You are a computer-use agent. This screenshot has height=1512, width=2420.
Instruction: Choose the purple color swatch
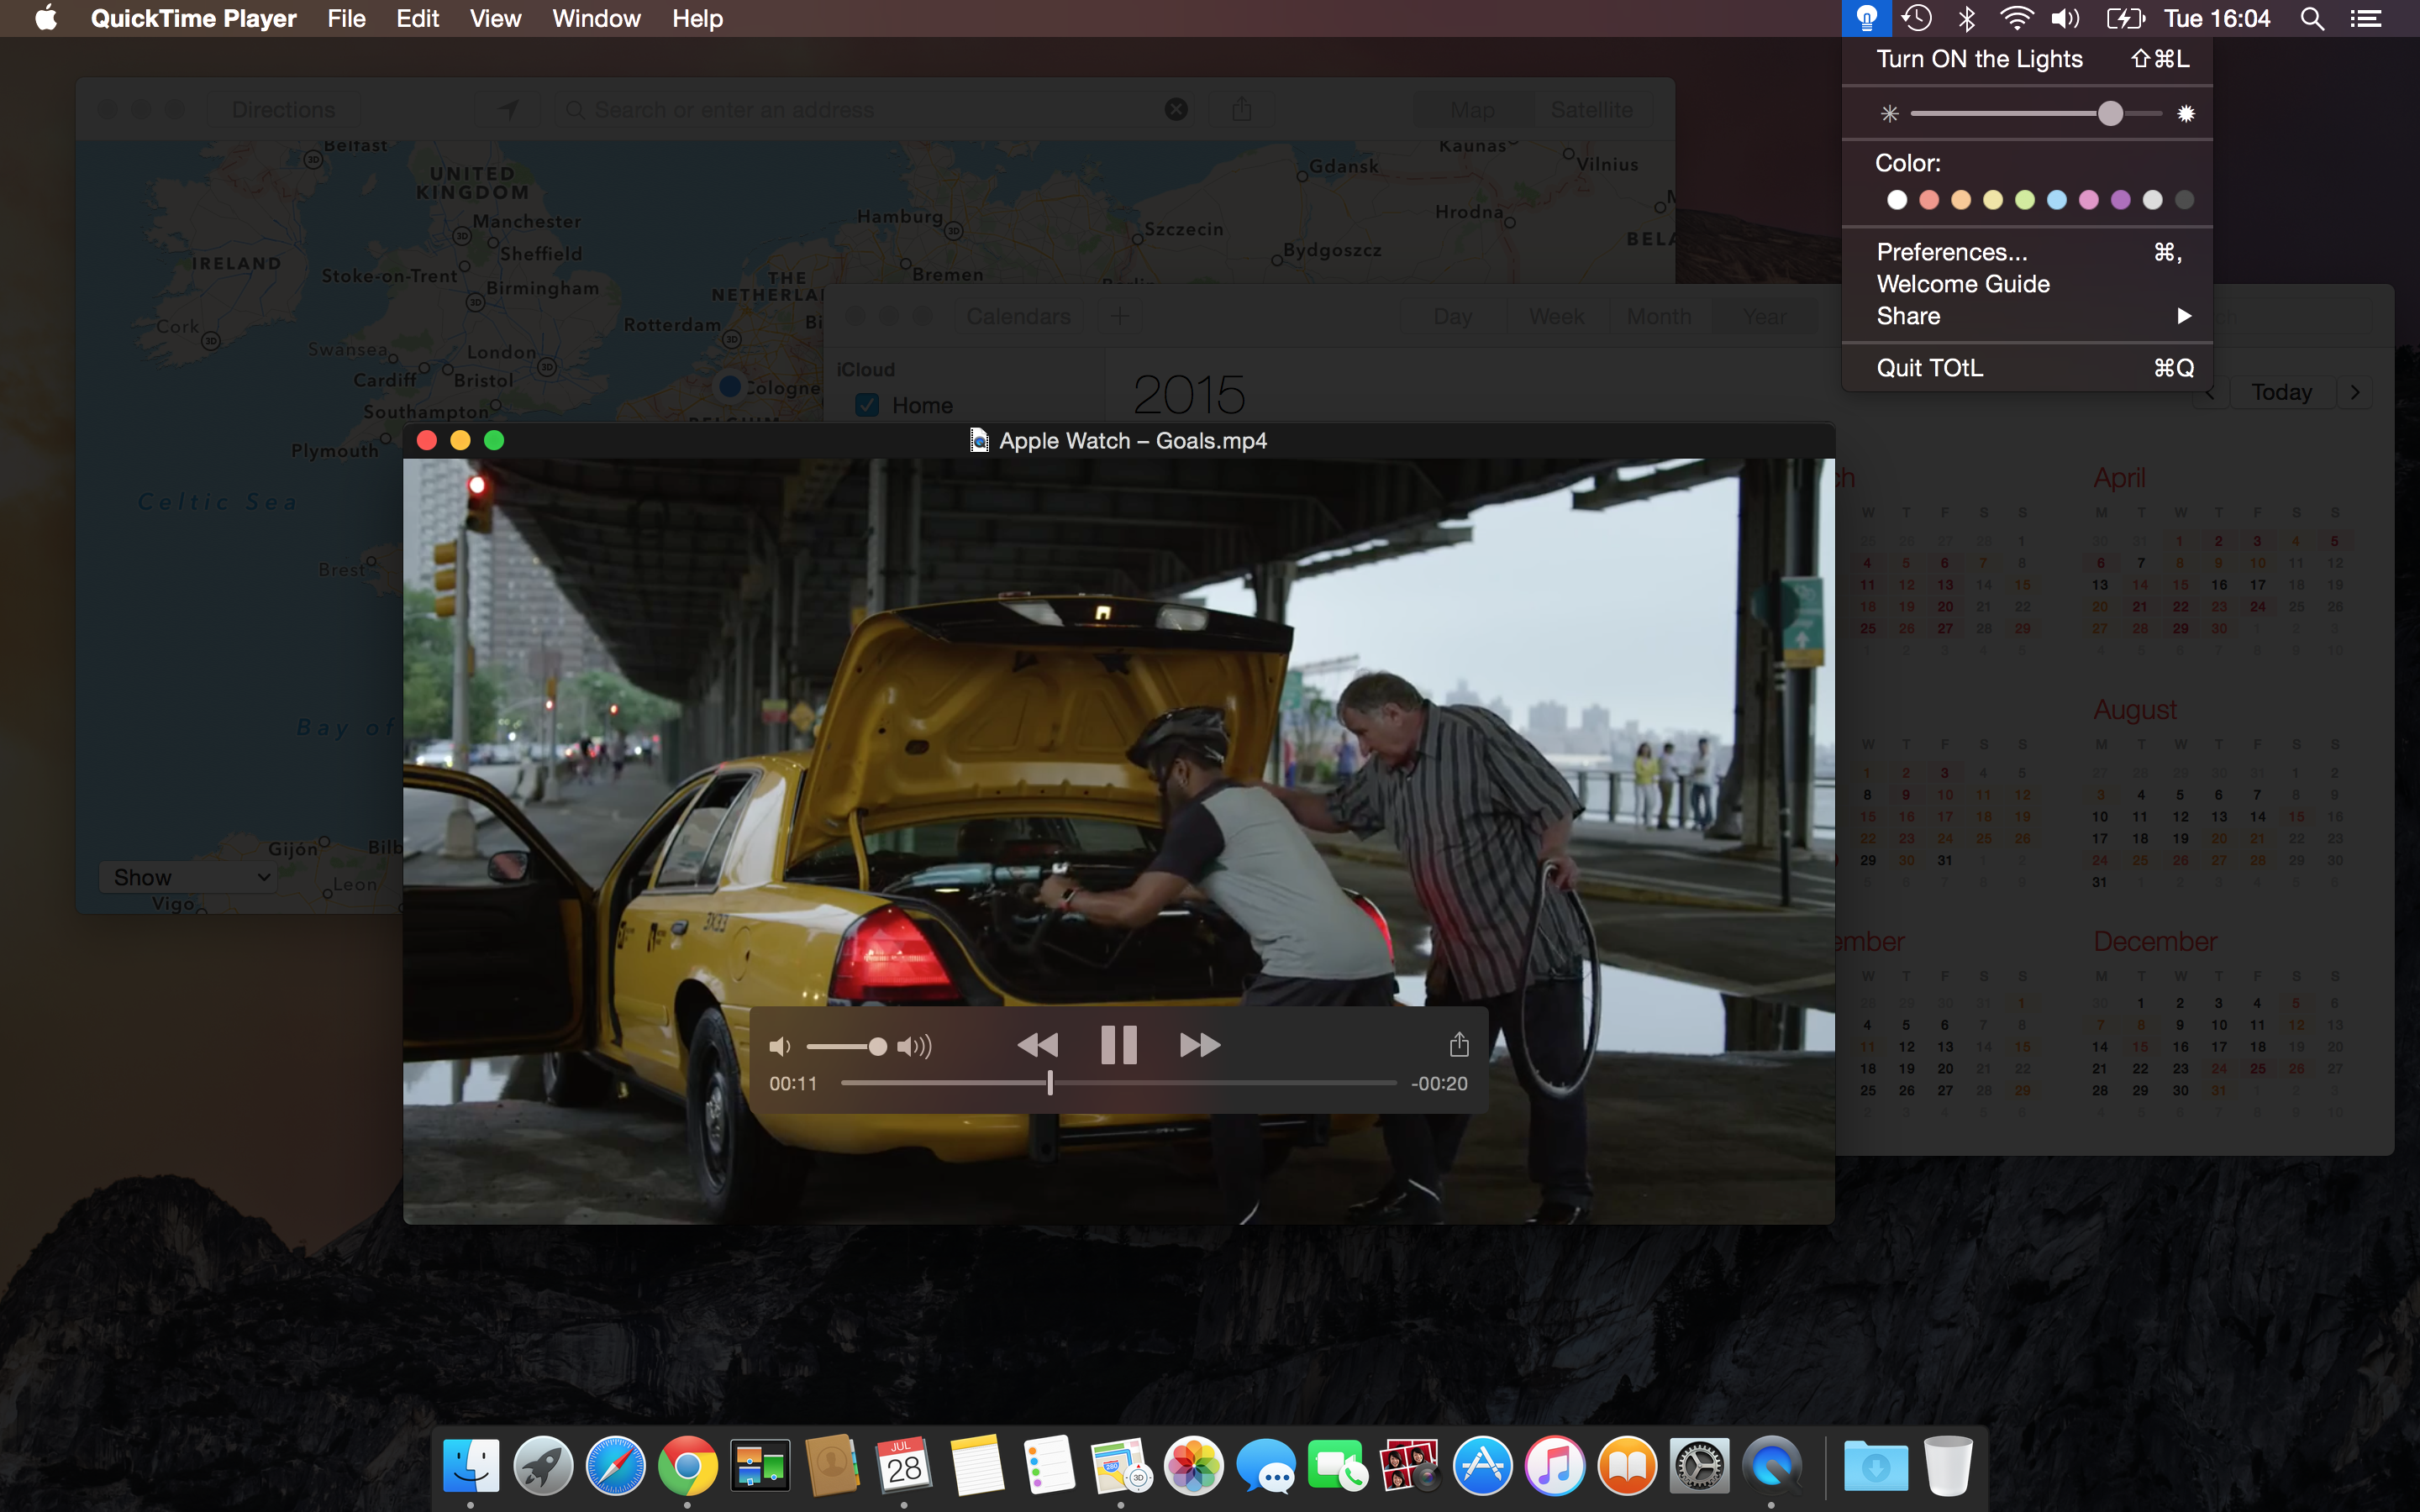click(x=2121, y=200)
